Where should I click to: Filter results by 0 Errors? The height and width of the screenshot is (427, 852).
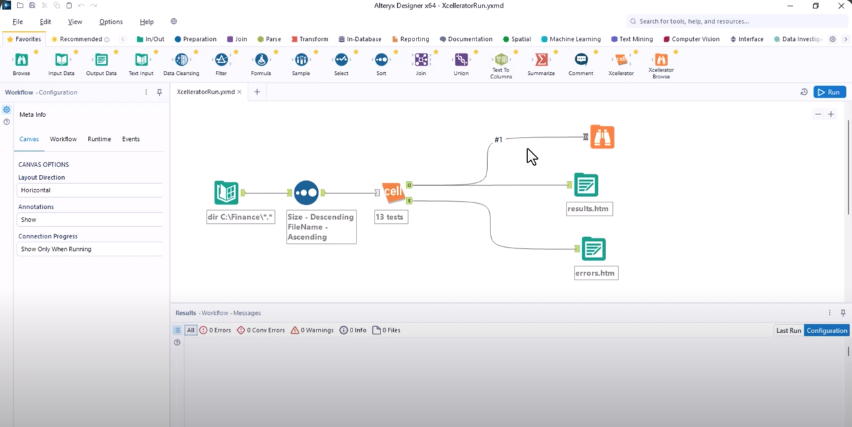(215, 330)
